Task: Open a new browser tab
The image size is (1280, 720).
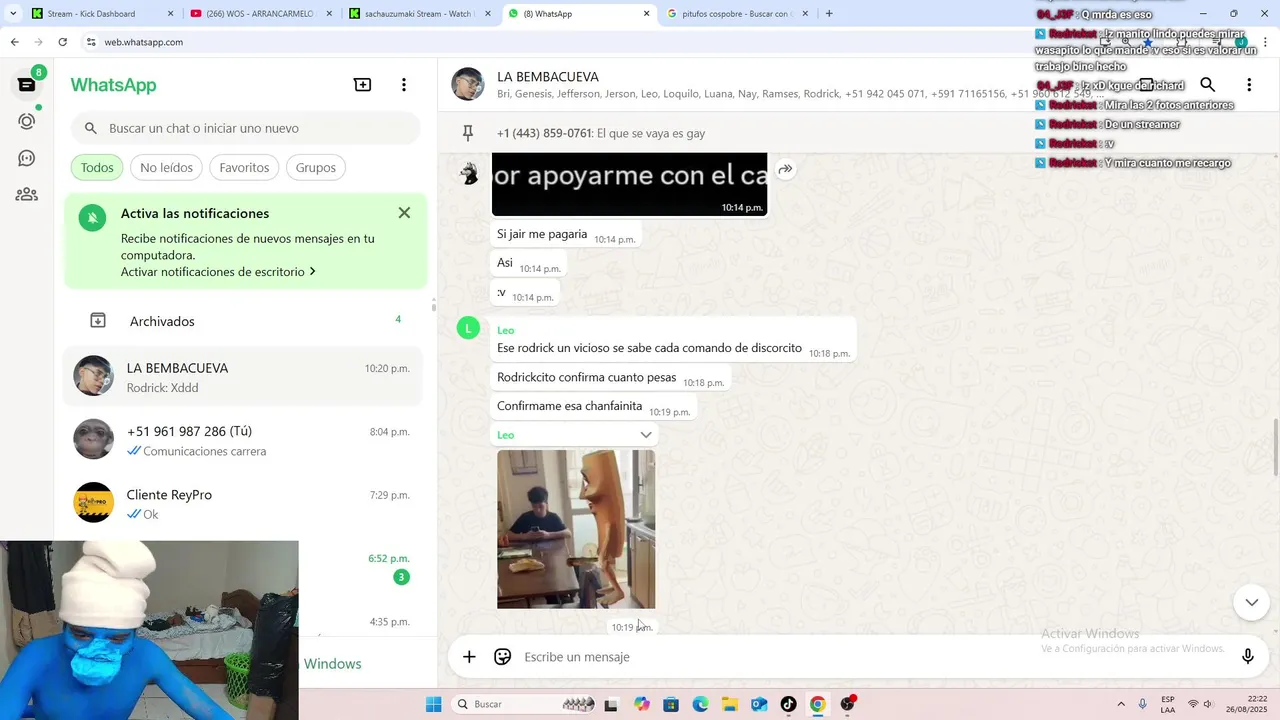Action: coord(829,14)
